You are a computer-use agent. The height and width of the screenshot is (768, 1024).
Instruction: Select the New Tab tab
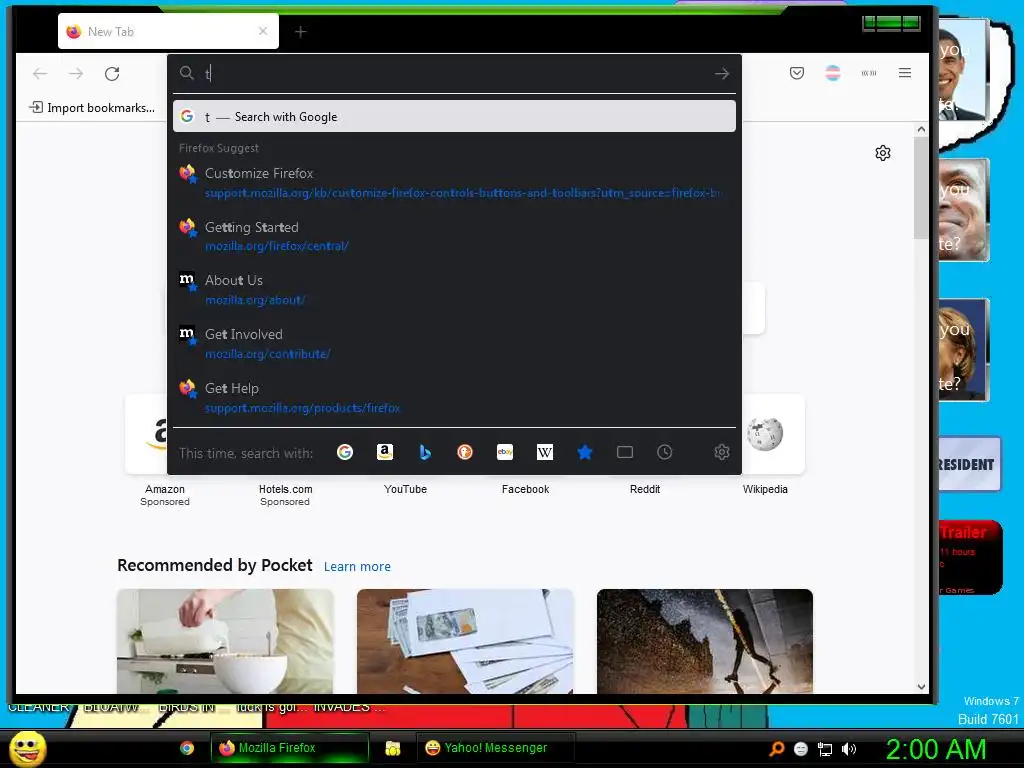point(168,31)
